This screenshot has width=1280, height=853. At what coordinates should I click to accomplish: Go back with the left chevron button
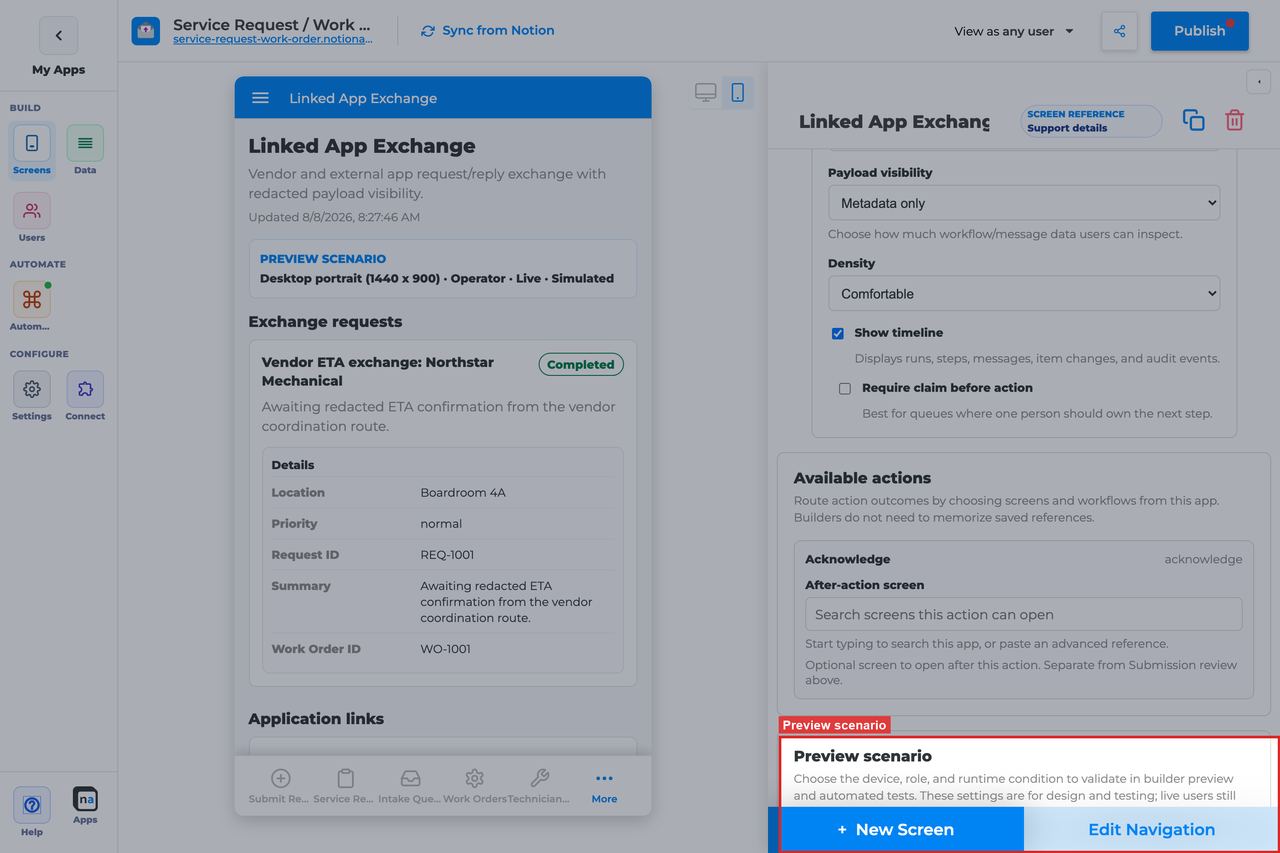coord(58,35)
